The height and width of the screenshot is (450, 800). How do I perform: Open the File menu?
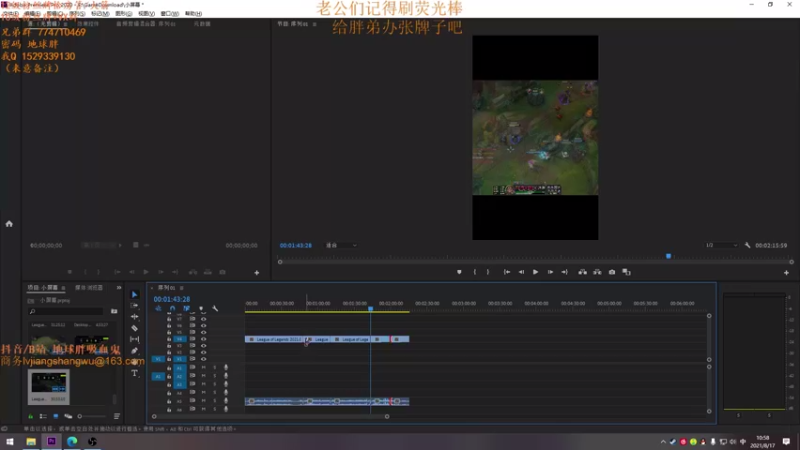click(x=10, y=14)
